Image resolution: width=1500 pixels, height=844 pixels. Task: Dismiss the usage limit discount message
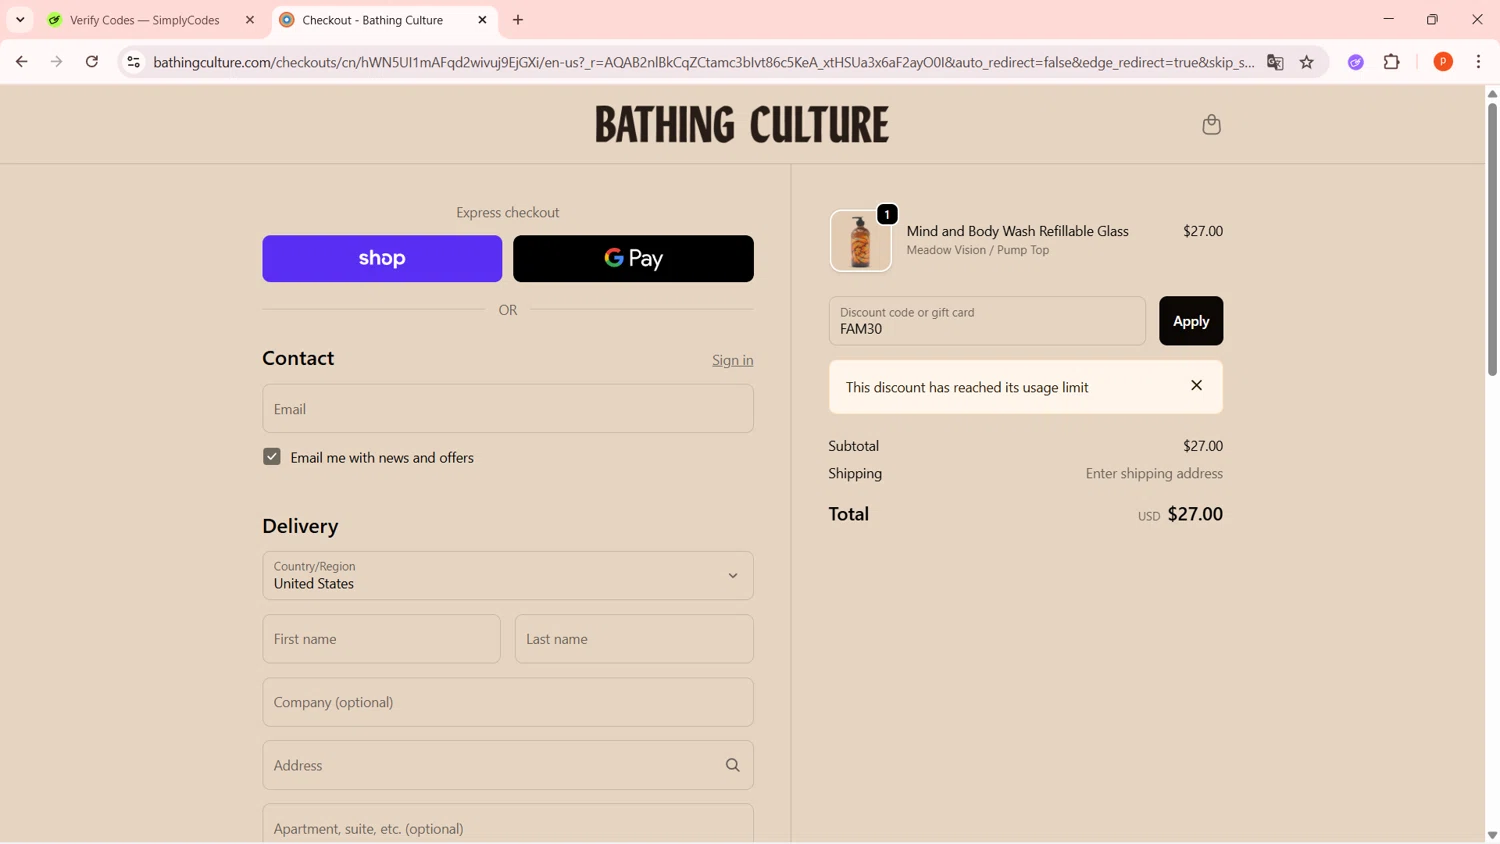[1196, 386]
